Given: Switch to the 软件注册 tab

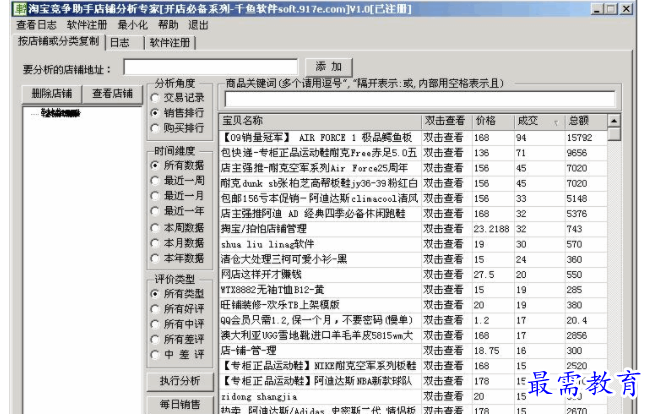Looking at the screenshot, I should 170,43.
